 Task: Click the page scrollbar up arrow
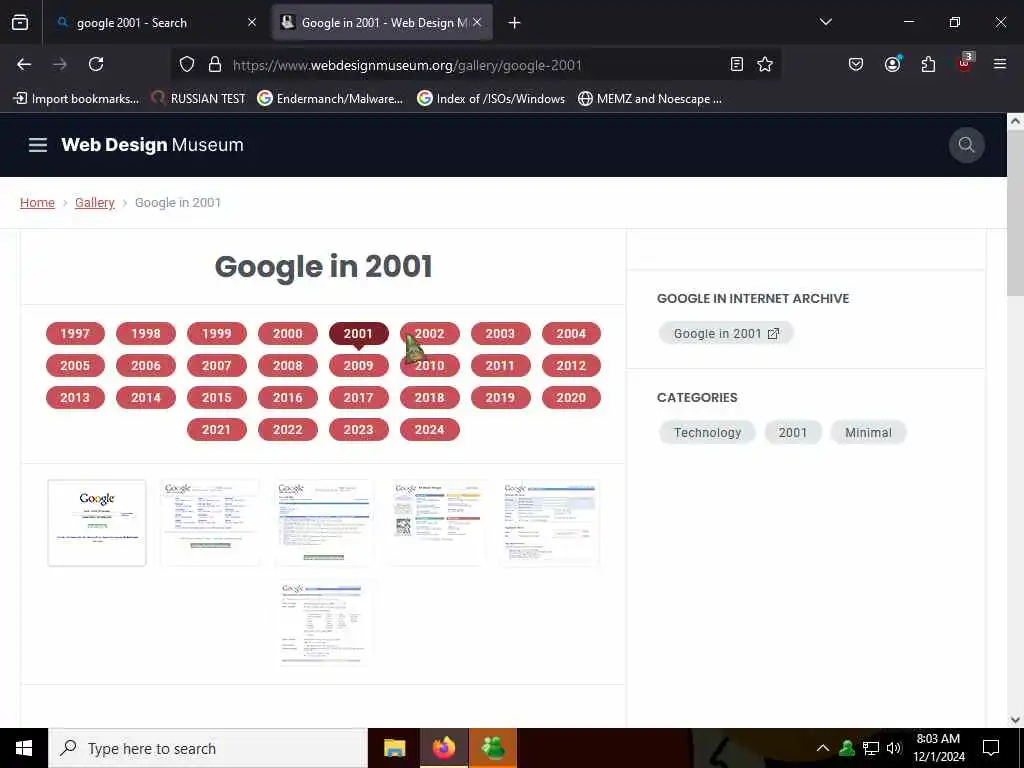point(1015,121)
